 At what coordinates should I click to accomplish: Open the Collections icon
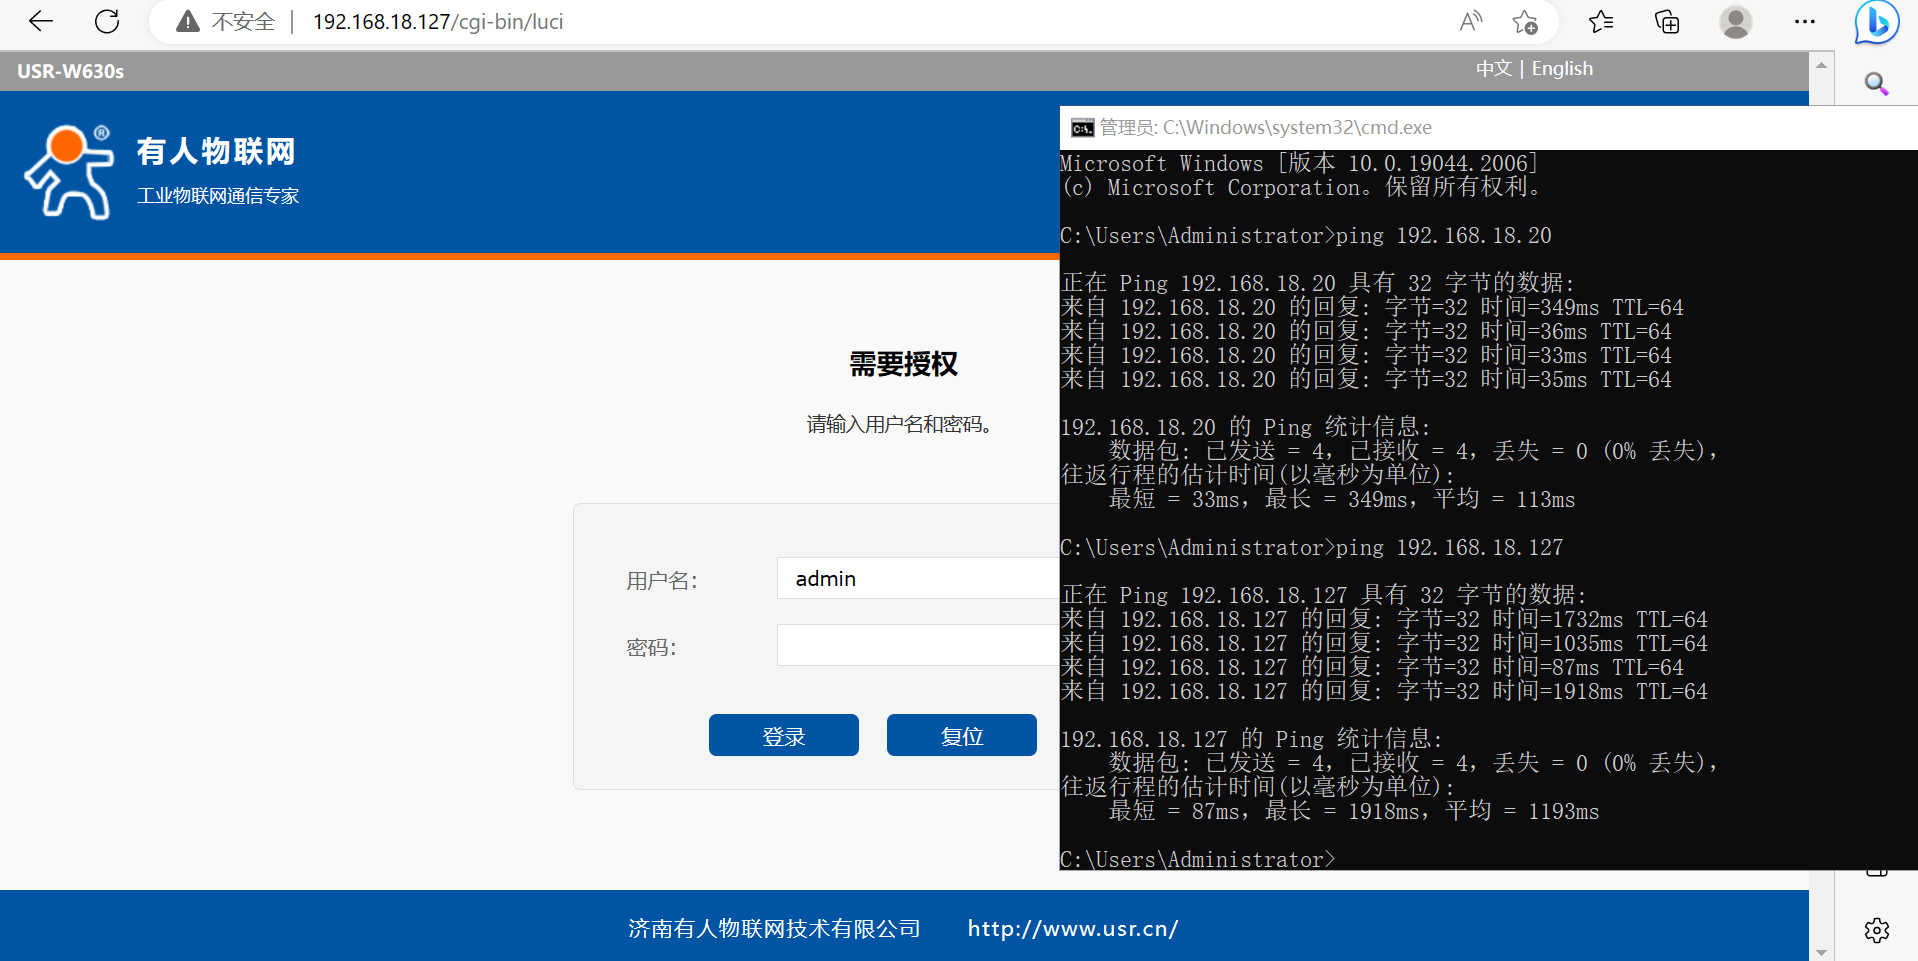click(1667, 22)
